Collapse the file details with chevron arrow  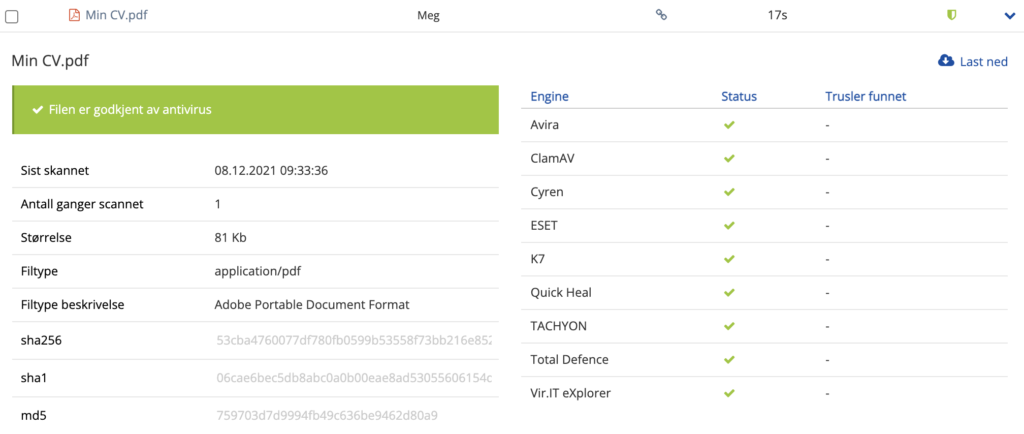pos(1008,15)
